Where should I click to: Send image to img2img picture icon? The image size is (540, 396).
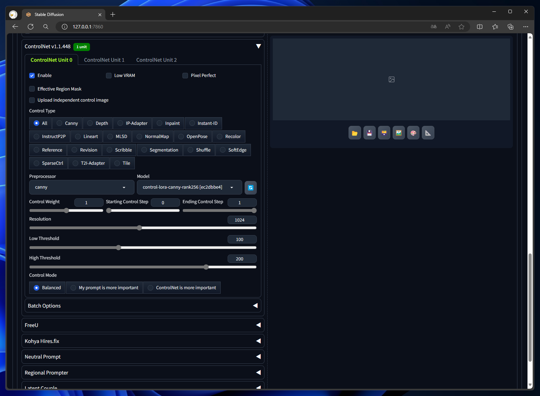coord(398,133)
